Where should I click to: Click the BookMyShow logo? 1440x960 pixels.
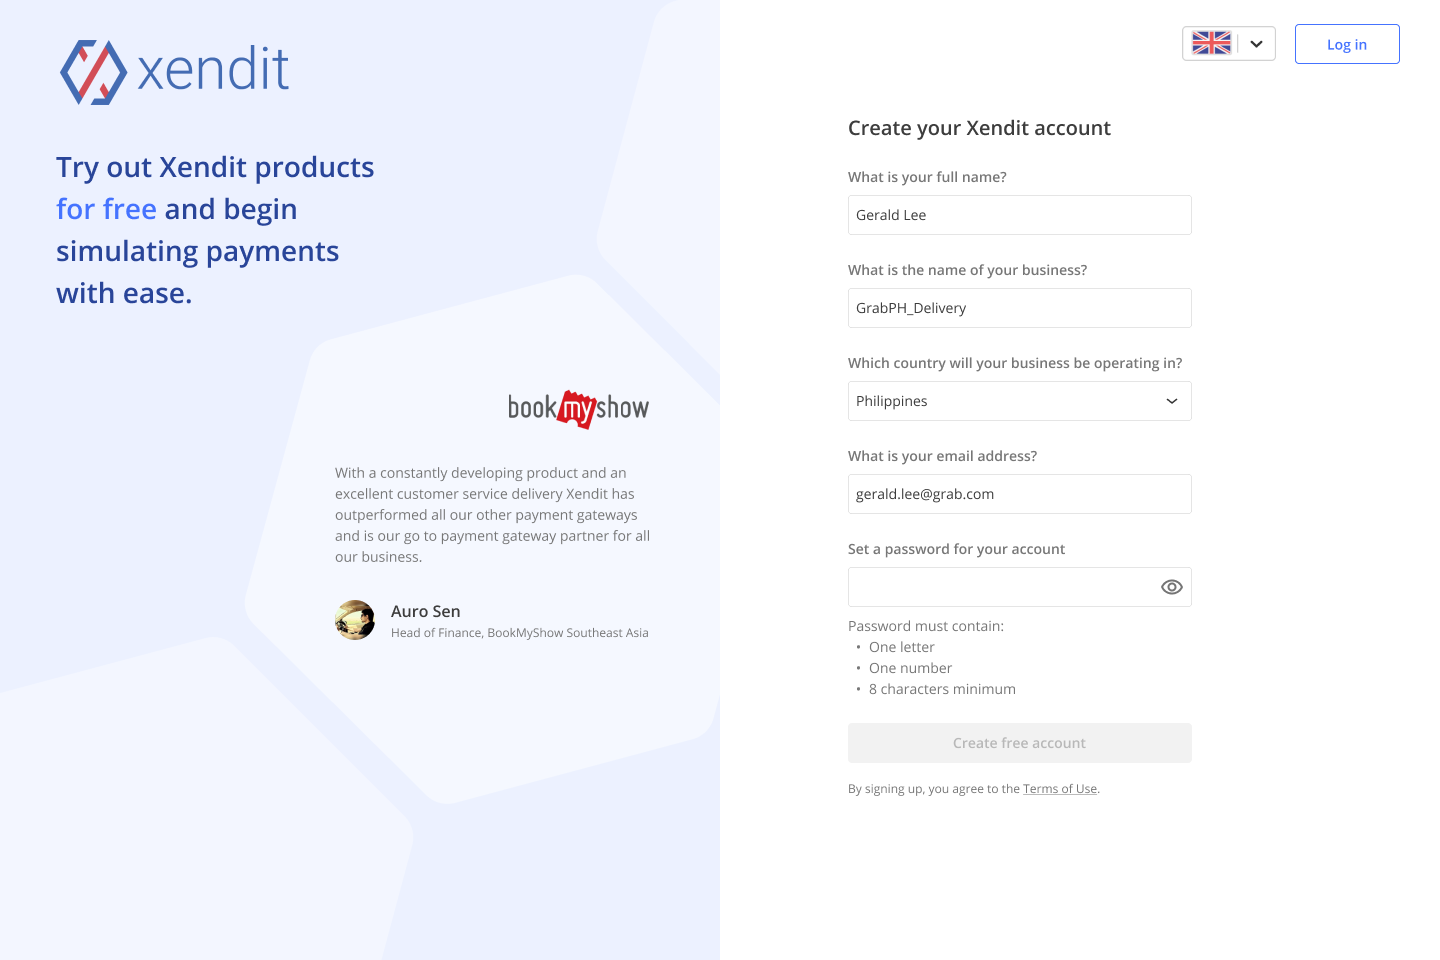(x=578, y=408)
